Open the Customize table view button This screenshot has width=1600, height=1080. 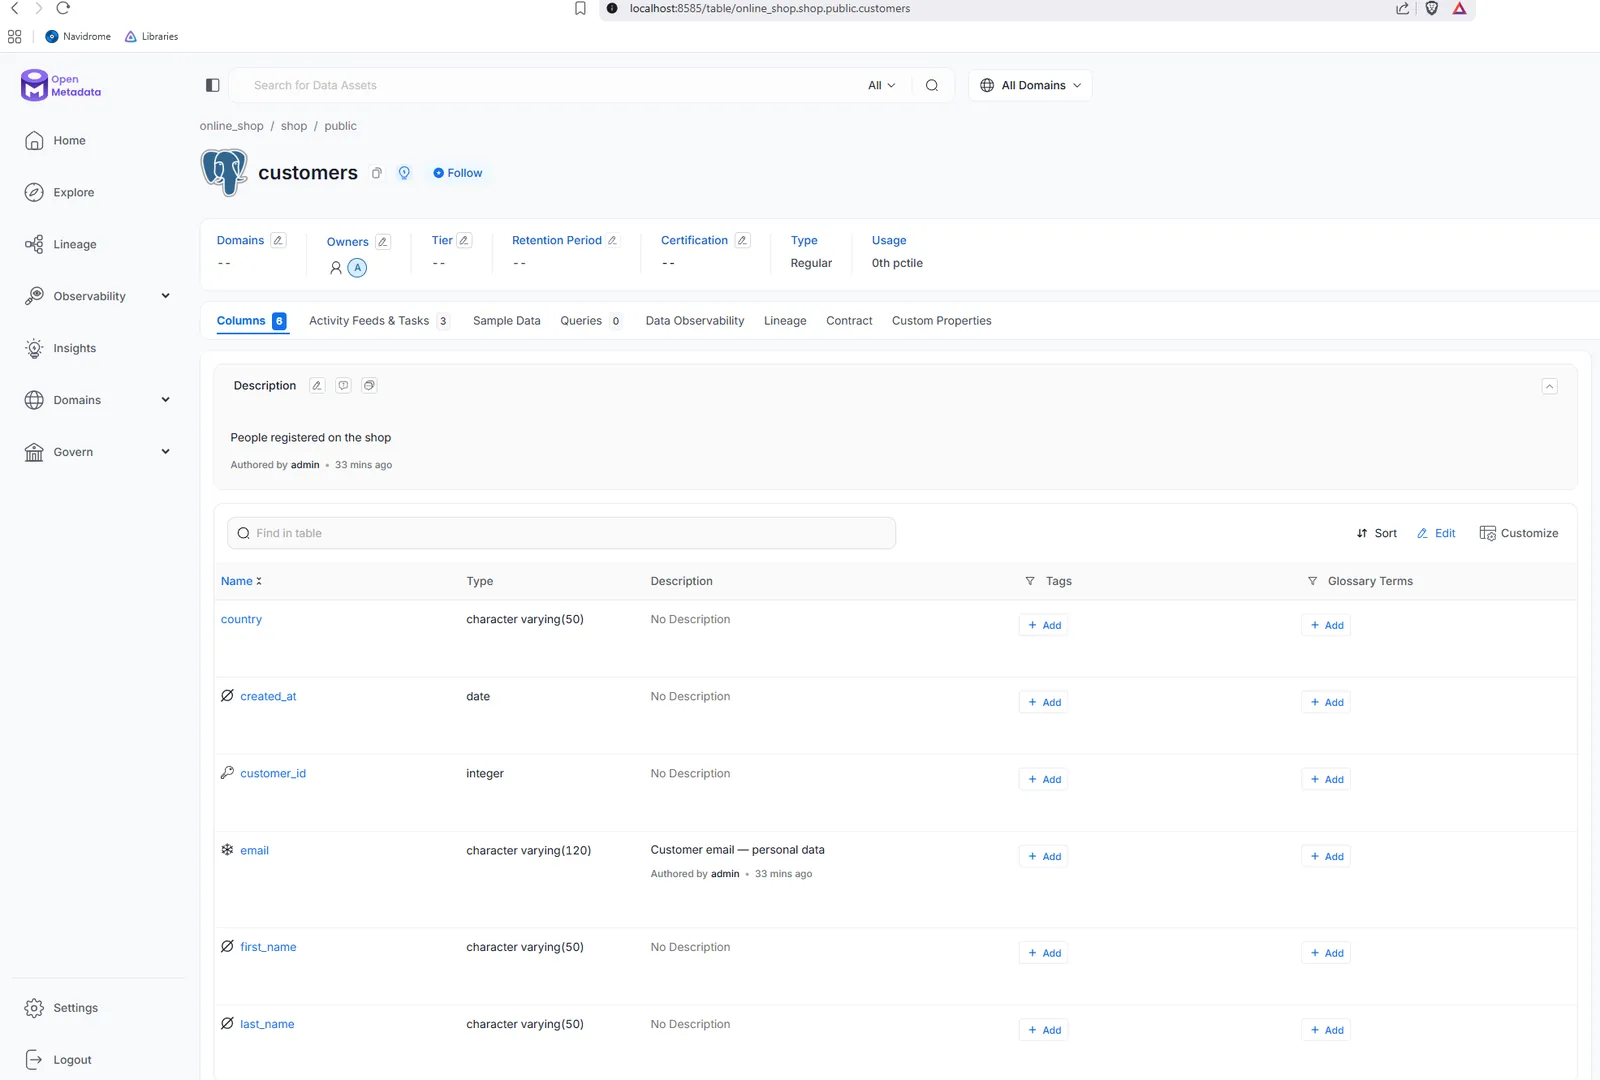1519,534
